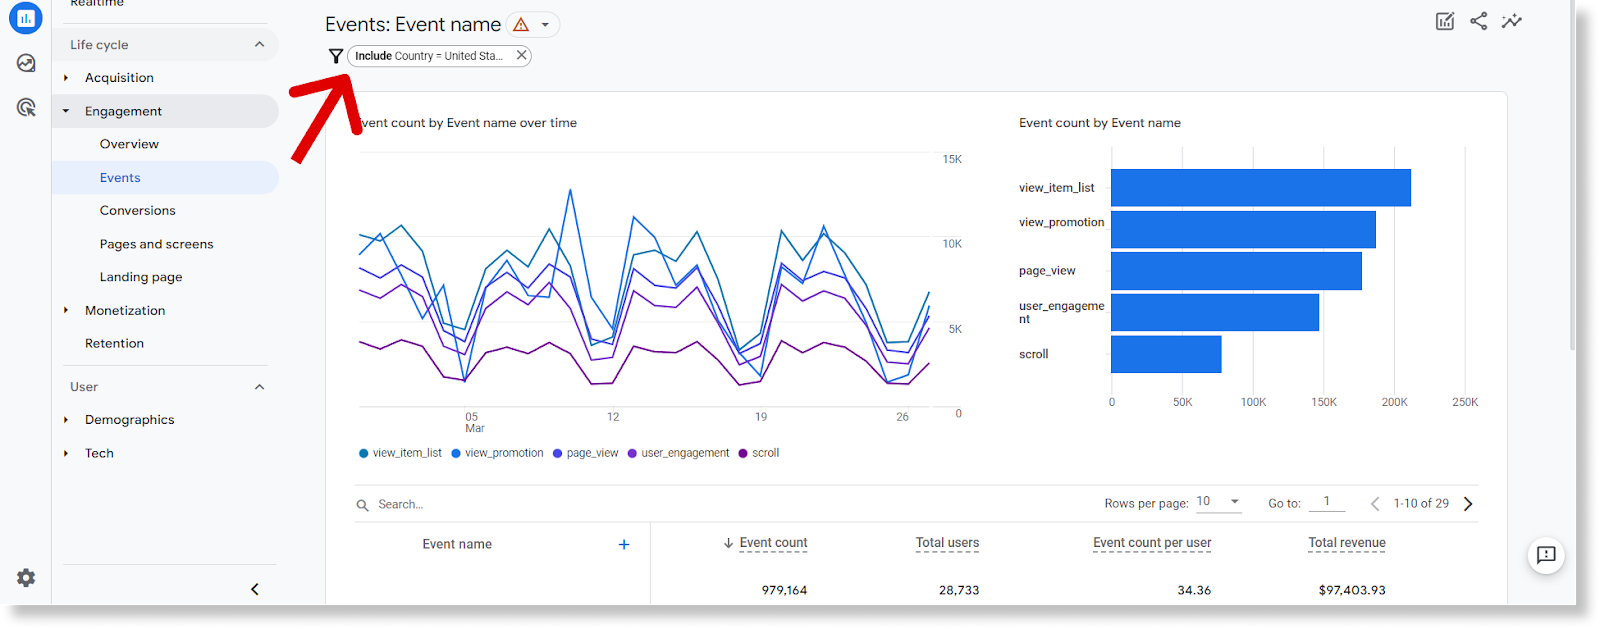Image resolution: width=1600 pixels, height=629 pixels.
Task: Open the Admin settings gear
Action: (26, 578)
